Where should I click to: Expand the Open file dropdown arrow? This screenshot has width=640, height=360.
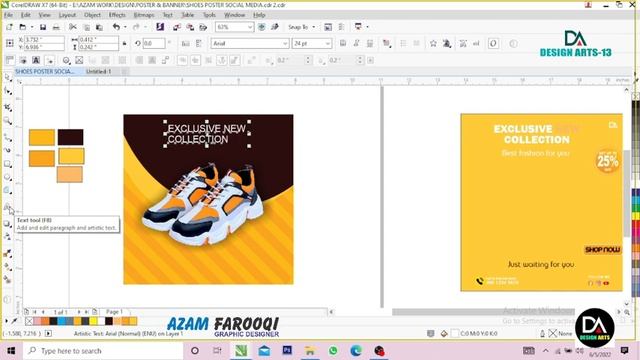32,27
